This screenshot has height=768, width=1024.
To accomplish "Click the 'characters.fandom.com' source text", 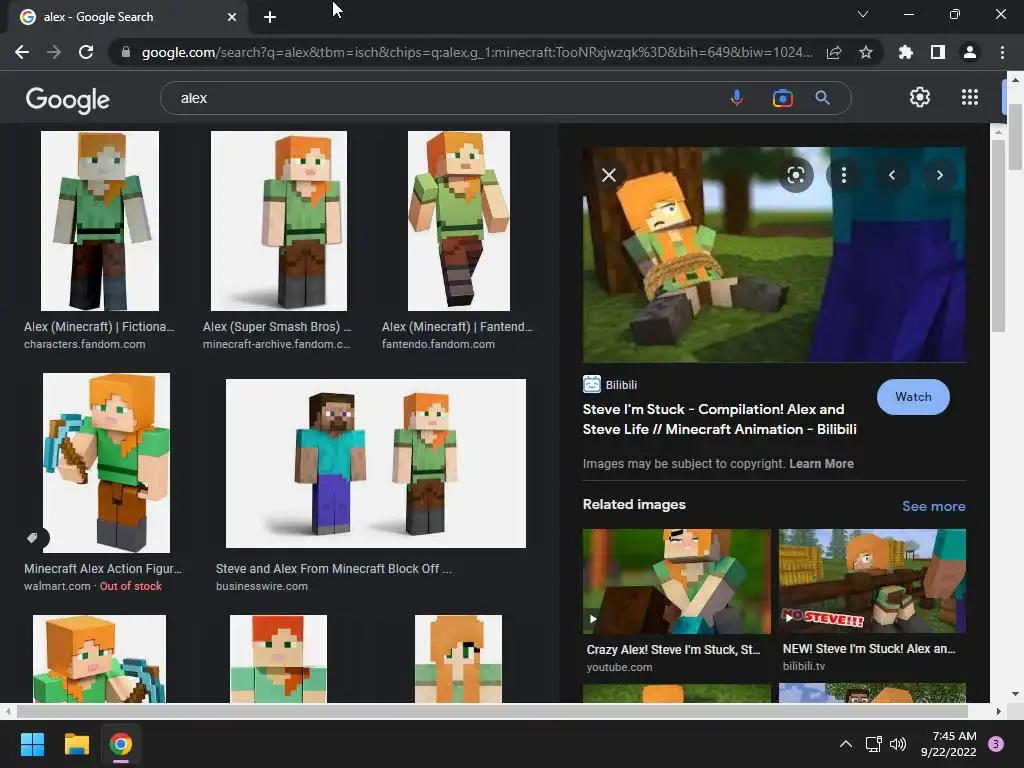I will point(85,344).
